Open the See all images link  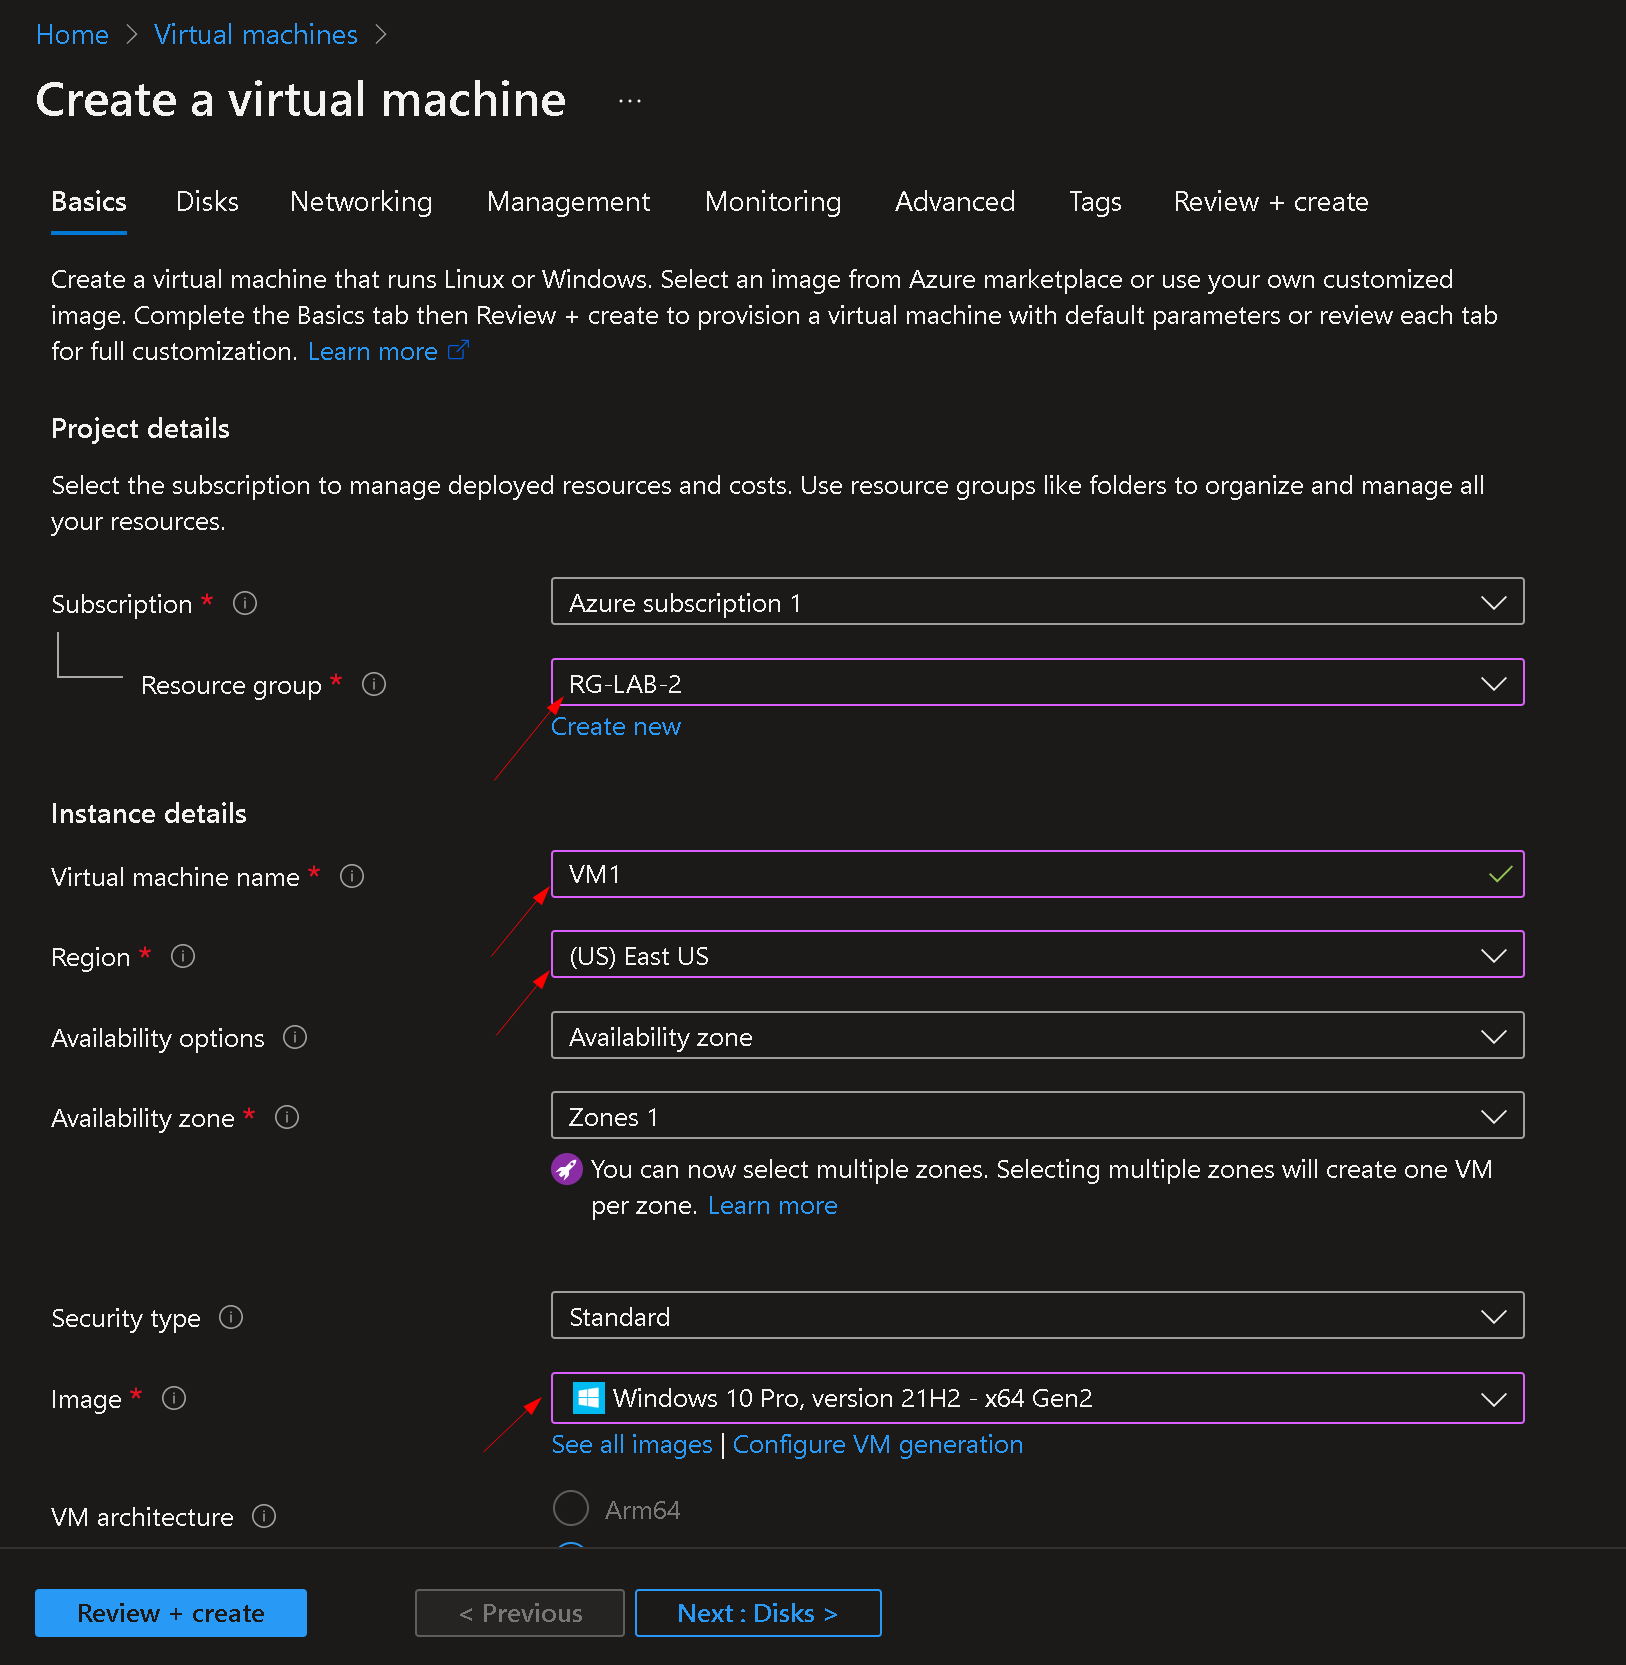pos(632,1445)
